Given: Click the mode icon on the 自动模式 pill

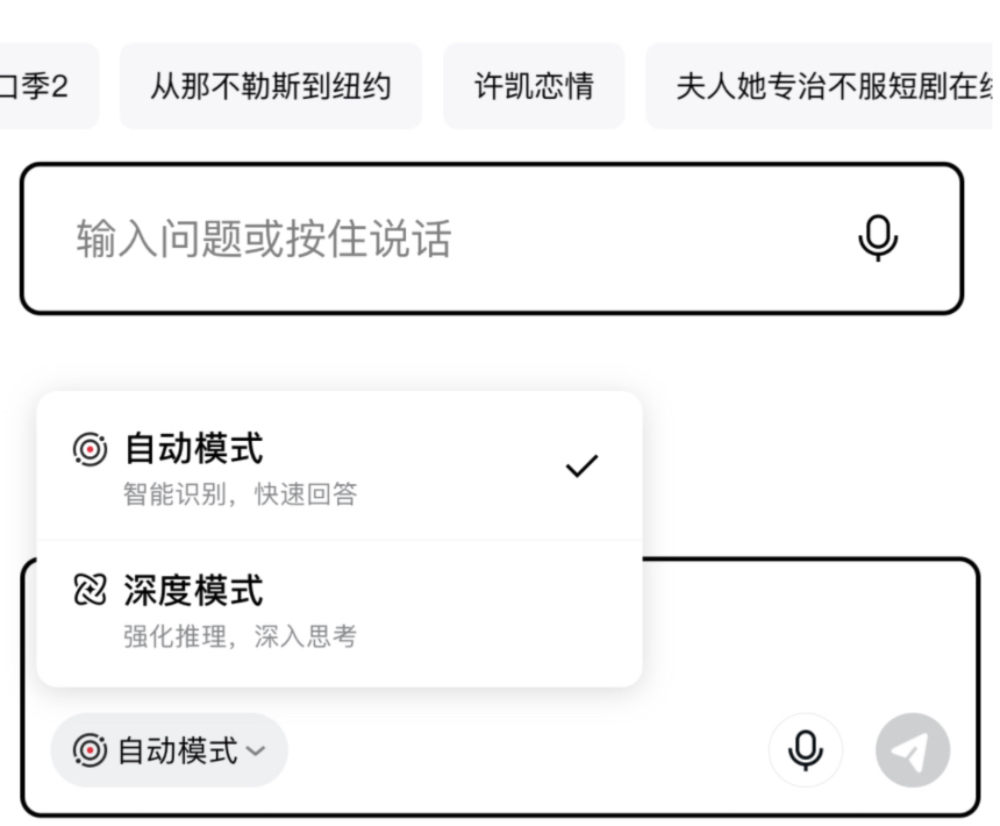Looking at the screenshot, I should [x=87, y=749].
